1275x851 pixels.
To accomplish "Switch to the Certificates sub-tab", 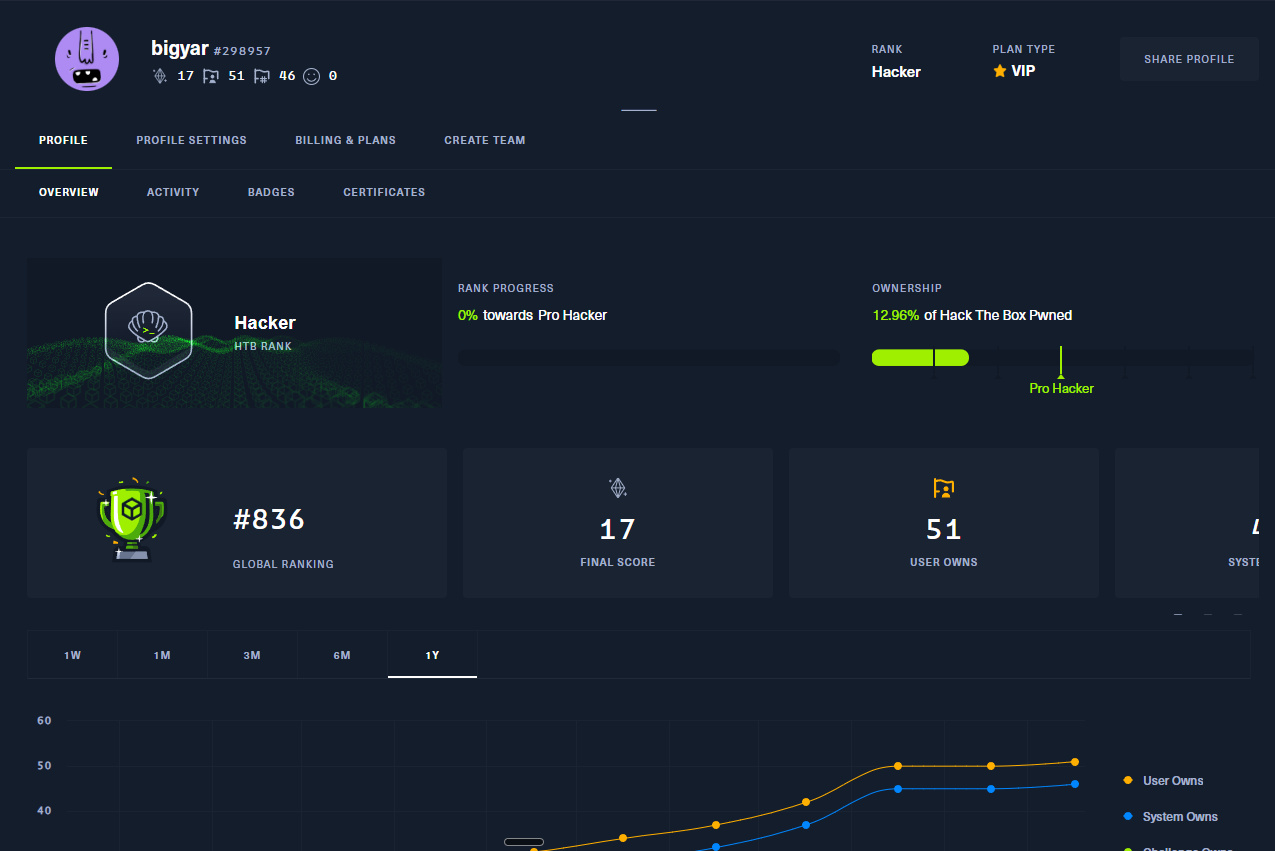I will pos(384,192).
